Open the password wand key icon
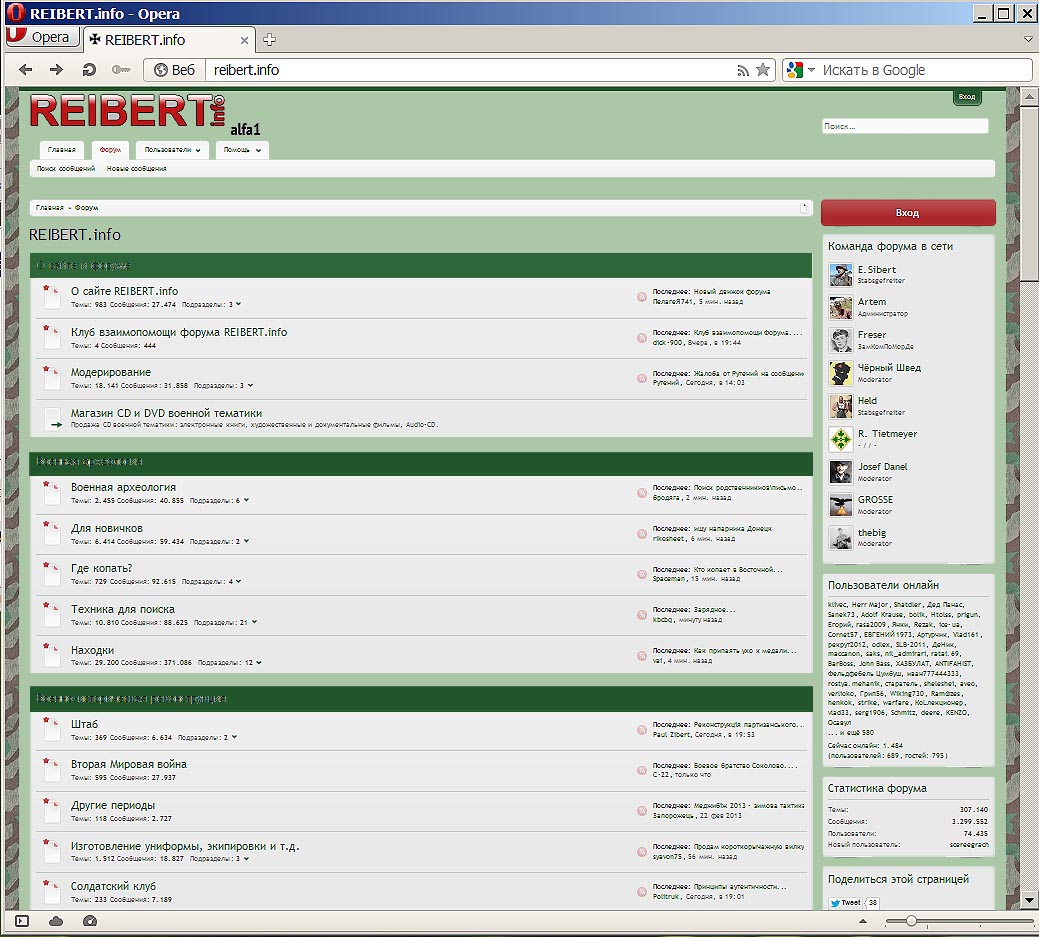The height and width of the screenshot is (937, 1039). (x=121, y=70)
